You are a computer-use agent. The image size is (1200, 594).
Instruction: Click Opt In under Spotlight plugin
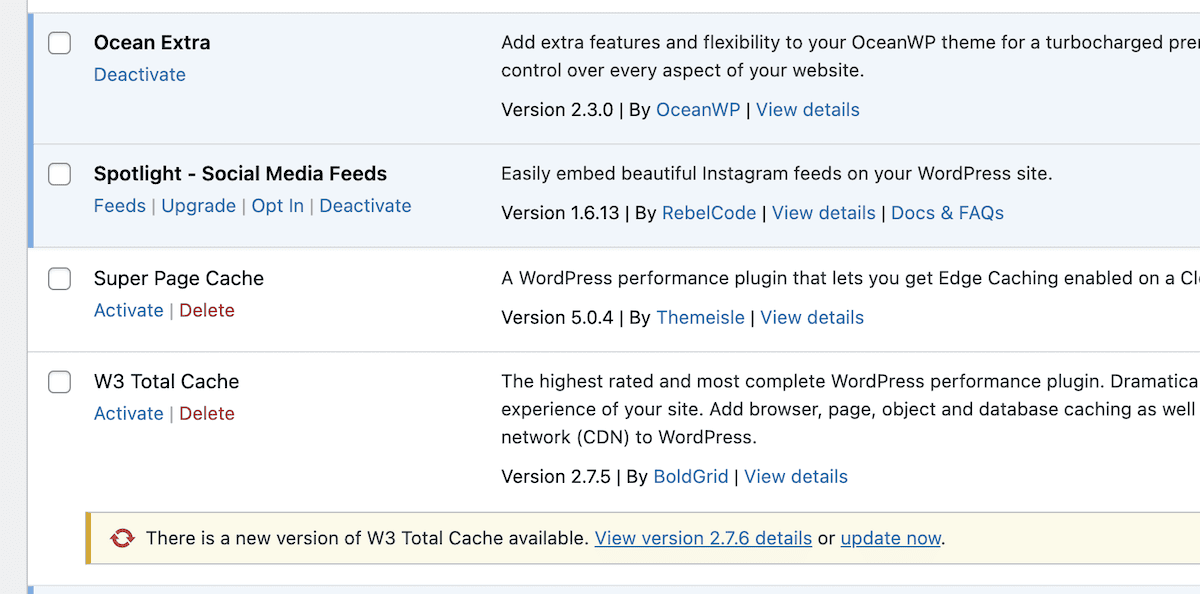pos(278,206)
